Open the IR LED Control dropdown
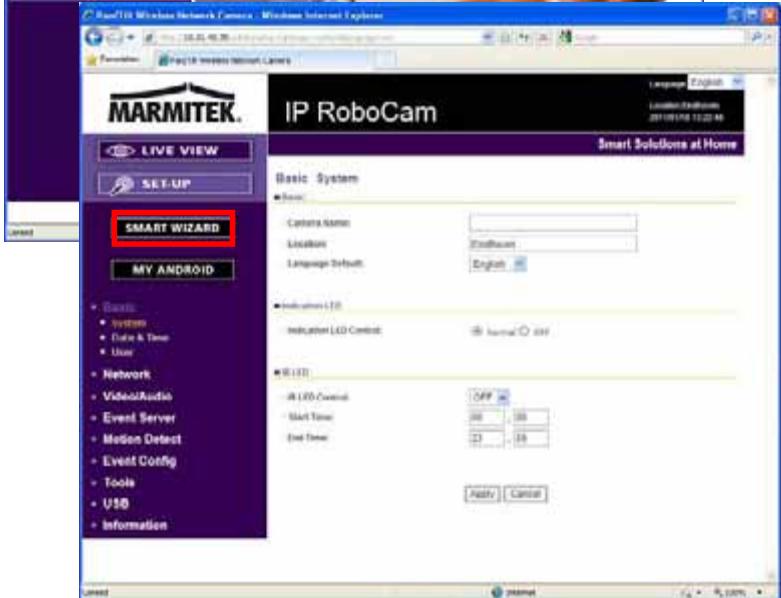 (x=489, y=397)
